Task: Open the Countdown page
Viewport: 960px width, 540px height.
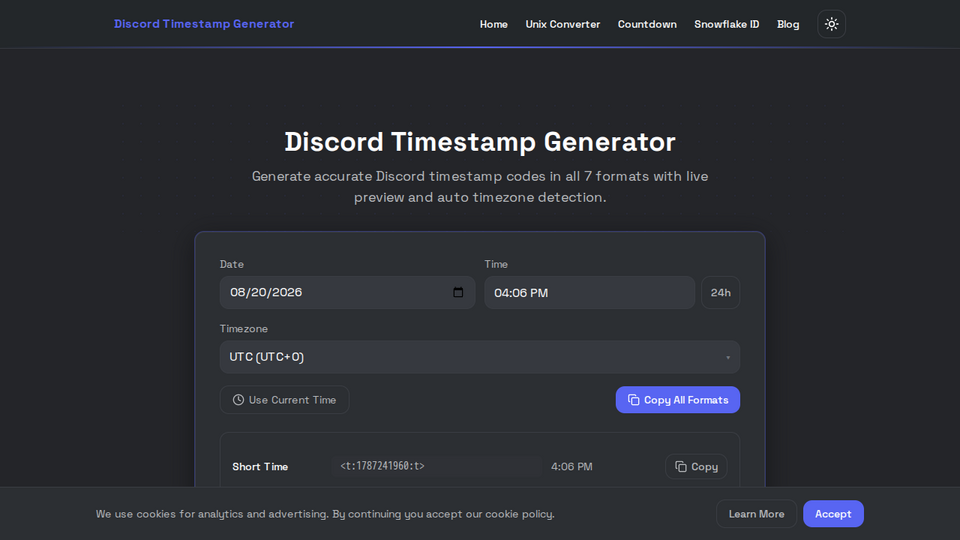Action: (647, 24)
